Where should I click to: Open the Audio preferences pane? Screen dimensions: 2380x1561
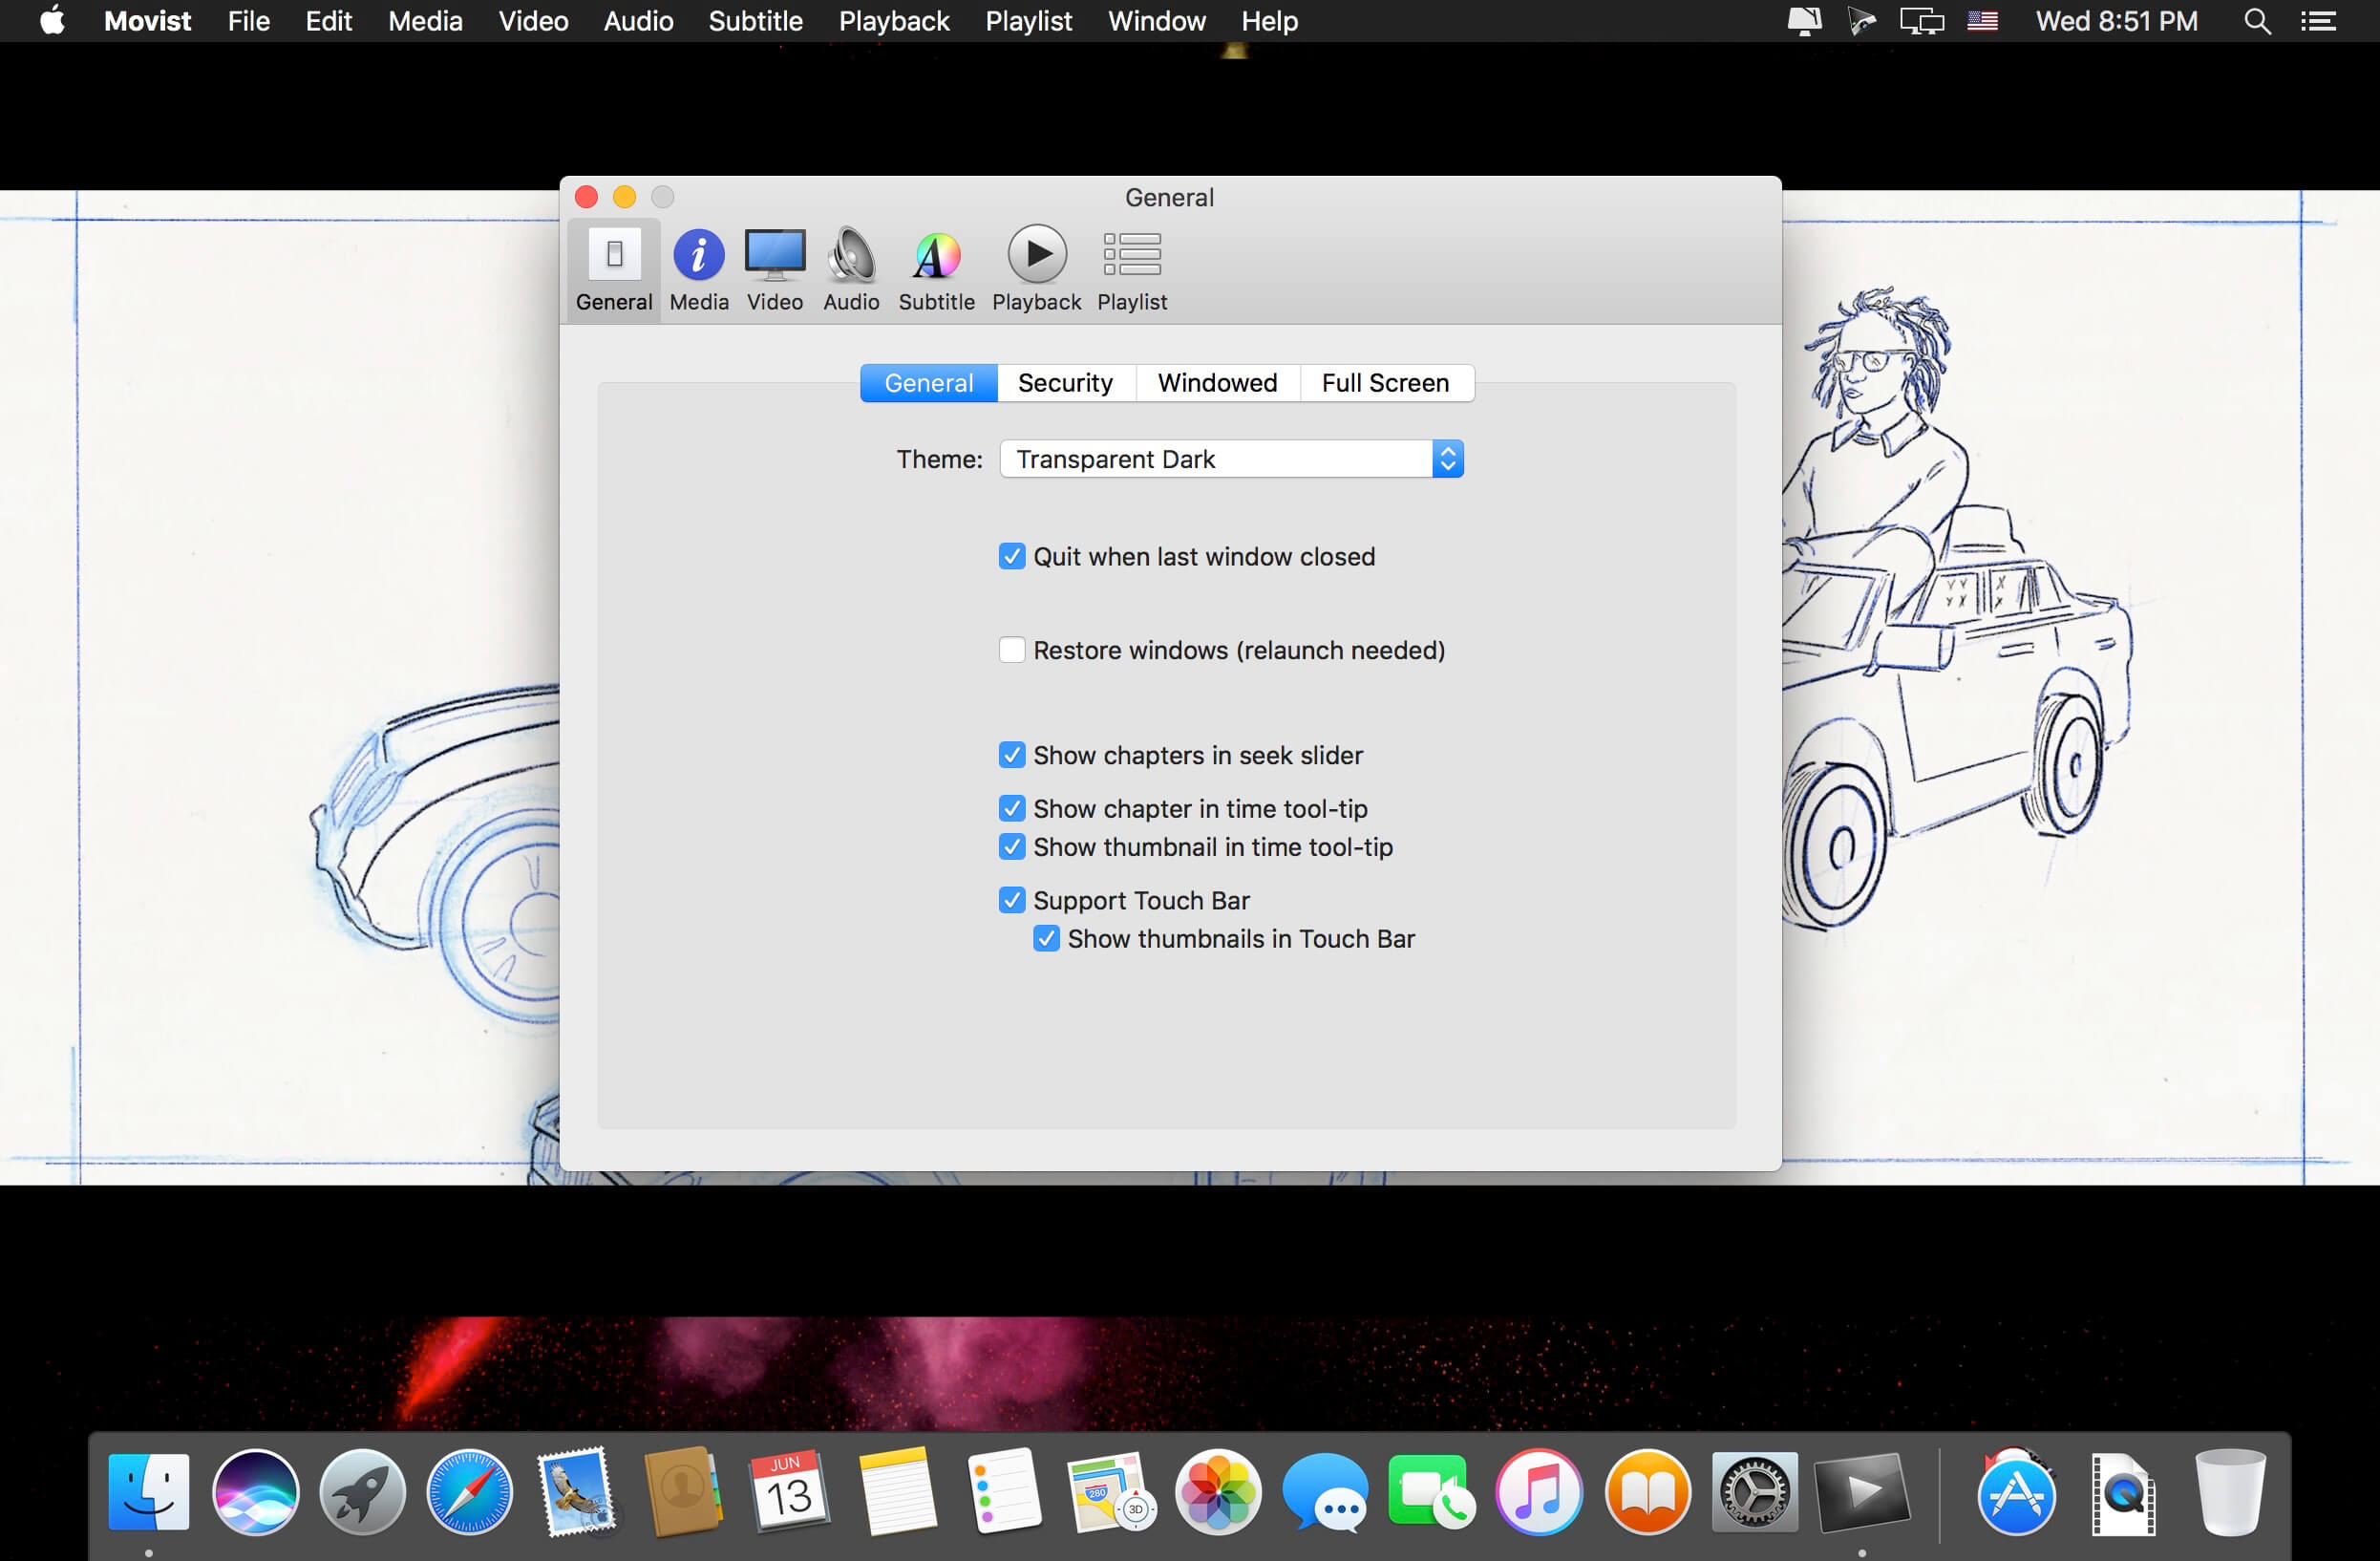[x=851, y=269]
